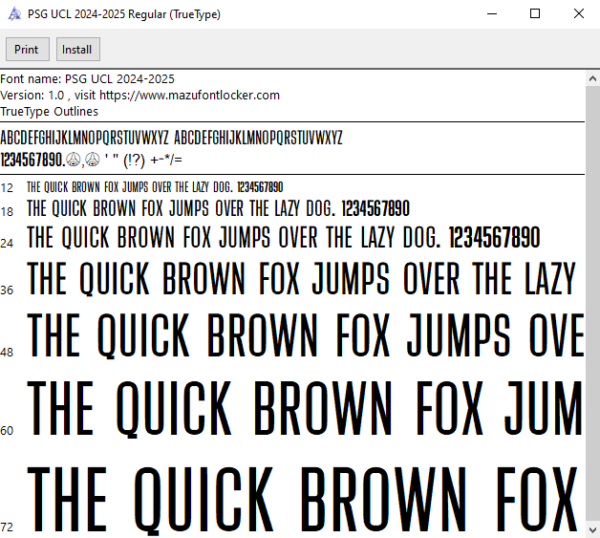Image resolution: width=600 pixels, height=538 pixels.
Task: Click the 'TrueType Outlines' text
Action: (x=49, y=111)
